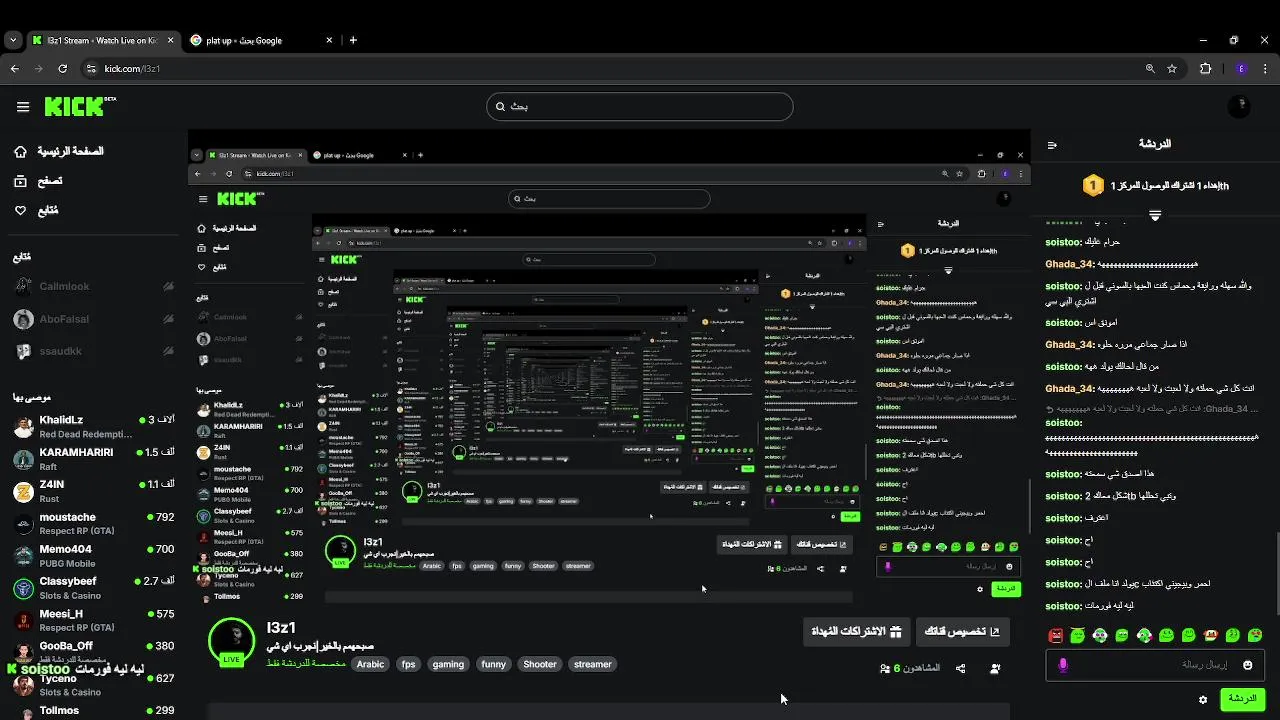This screenshot has width=1280, height=720.
Task: Open the Kick profile avatar at top right
Action: pyautogui.click(x=1241, y=106)
